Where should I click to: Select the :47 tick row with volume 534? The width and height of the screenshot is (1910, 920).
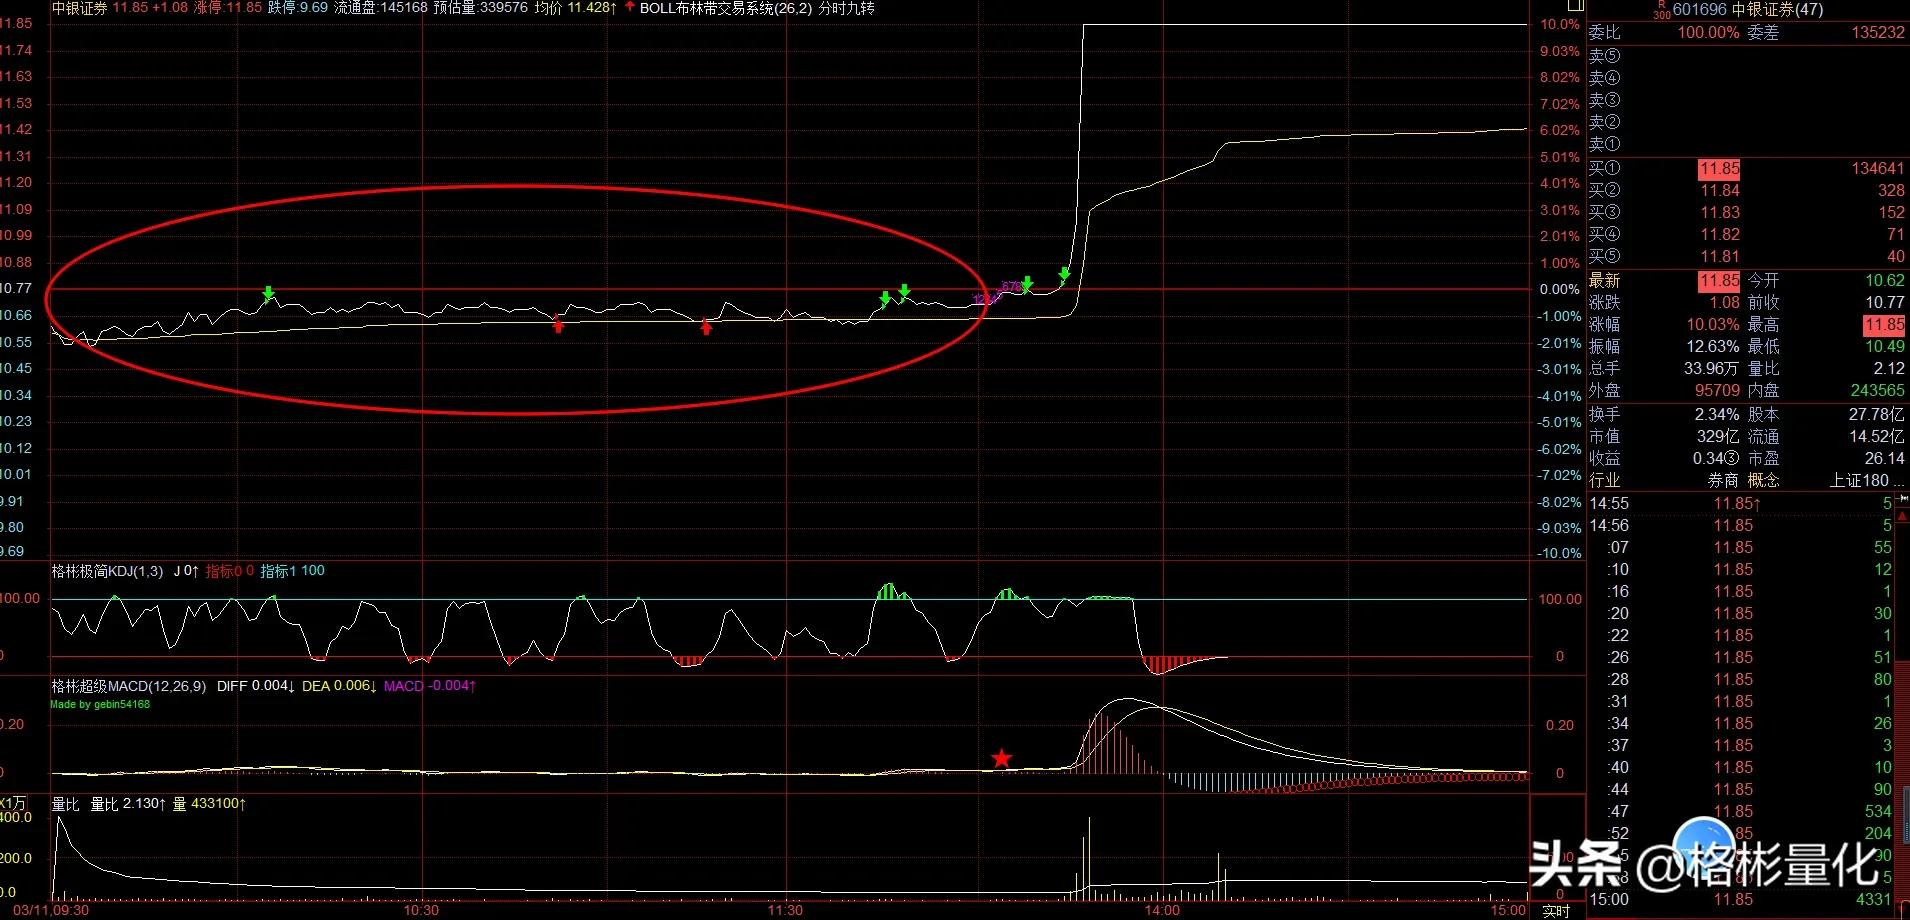pyautogui.click(x=1741, y=812)
